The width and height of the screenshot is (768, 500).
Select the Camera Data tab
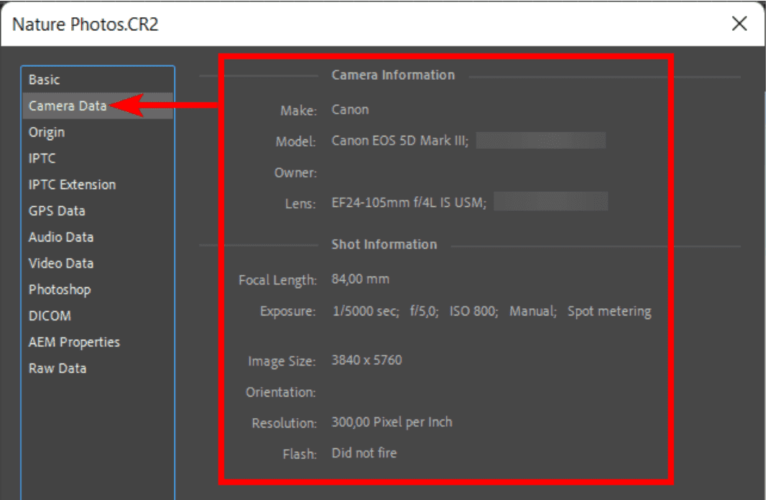point(67,106)
